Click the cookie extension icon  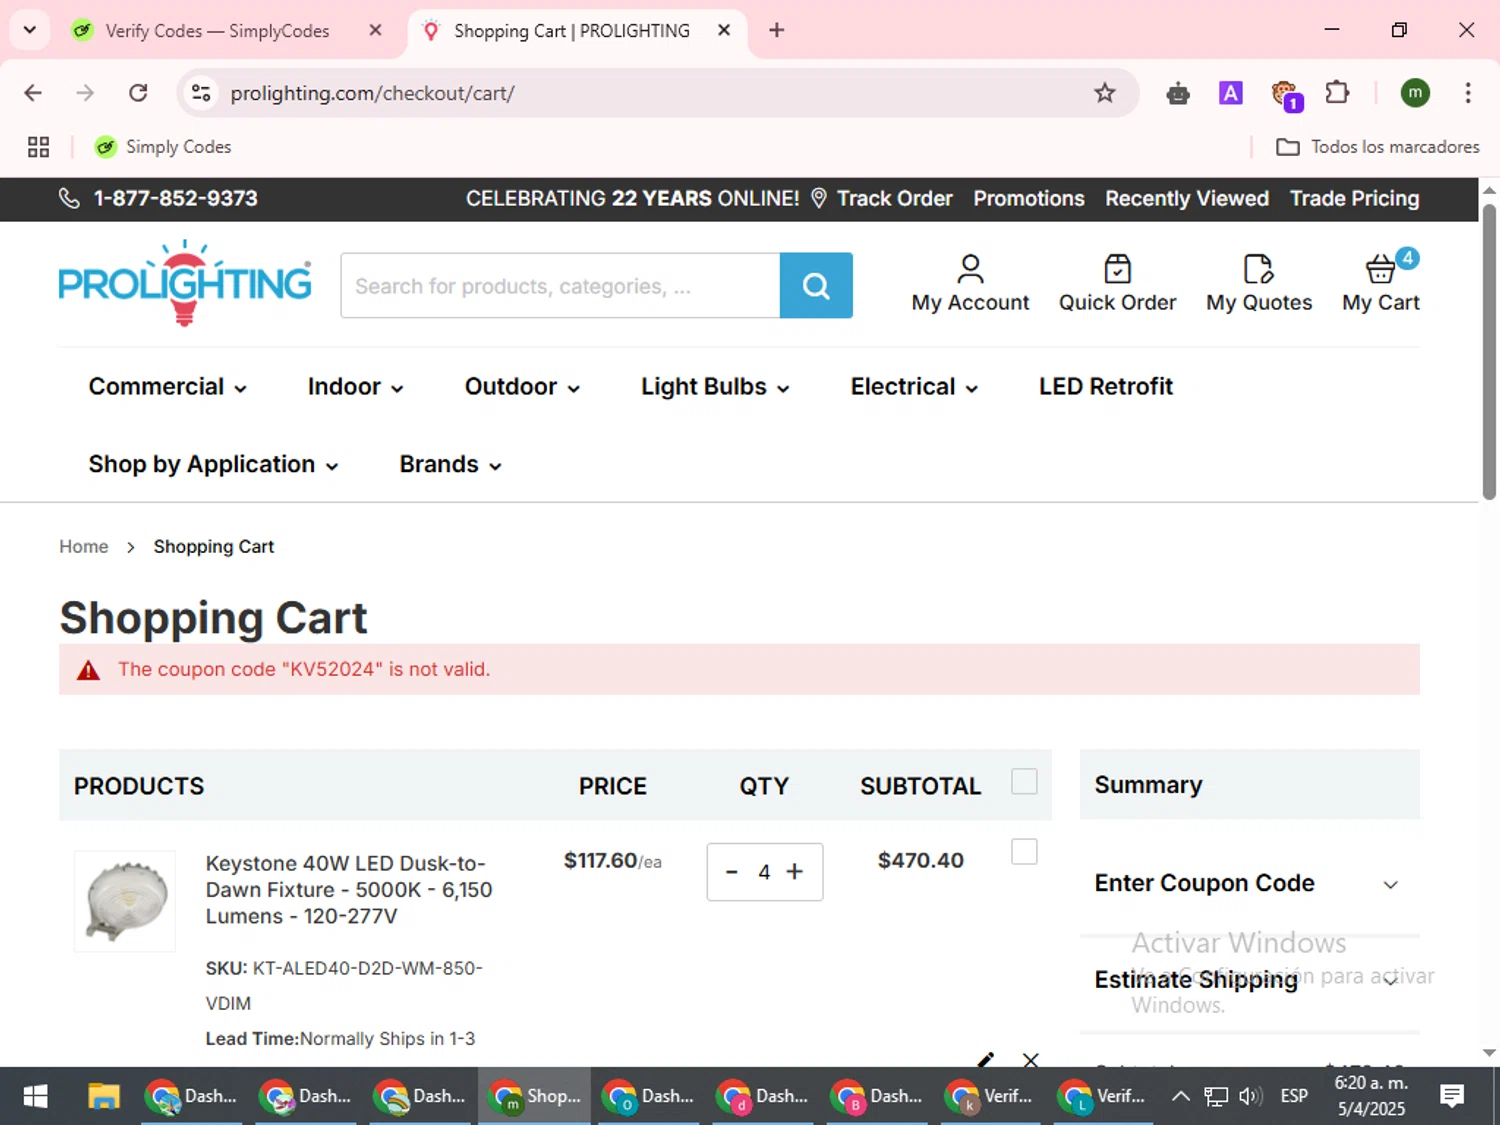click(x=1285, y=94)
